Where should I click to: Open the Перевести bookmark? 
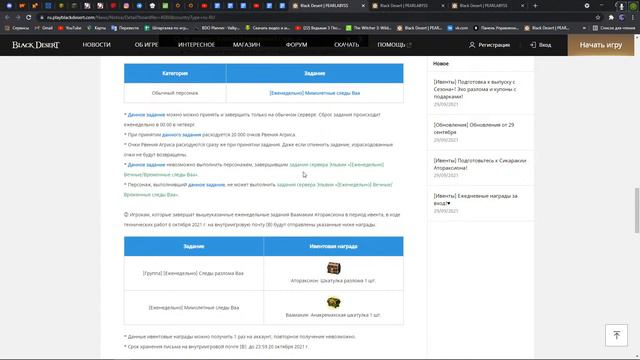pyautogui.click(x=125, y=28)
